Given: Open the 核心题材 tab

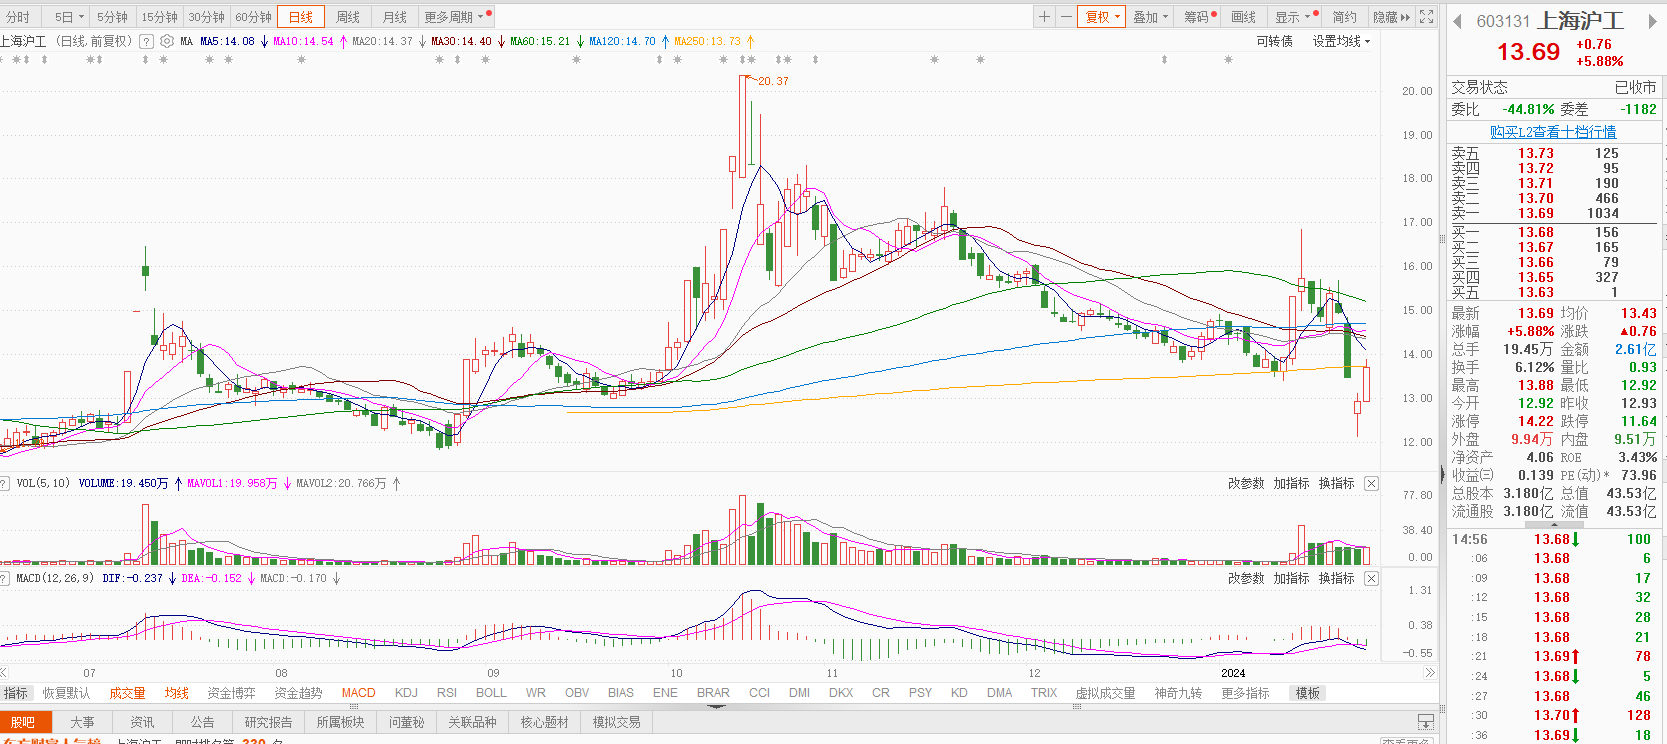Looking at the screenshot, I should (x=544, y=722).
